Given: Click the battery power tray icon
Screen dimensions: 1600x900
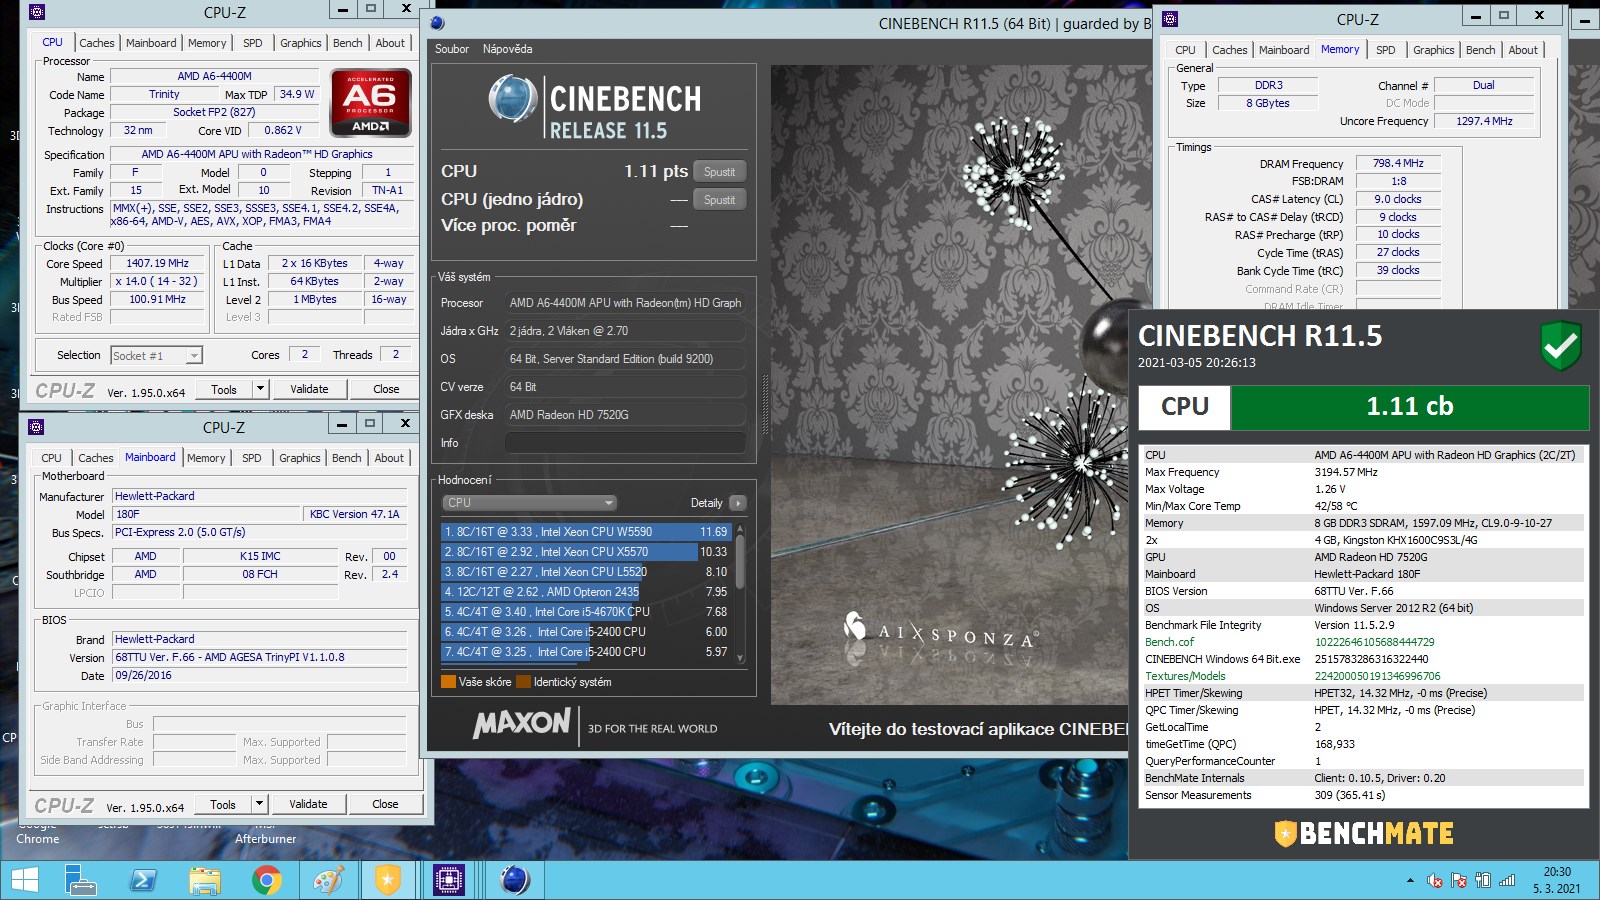Looking at the screenshot, I should [1483, 881].
